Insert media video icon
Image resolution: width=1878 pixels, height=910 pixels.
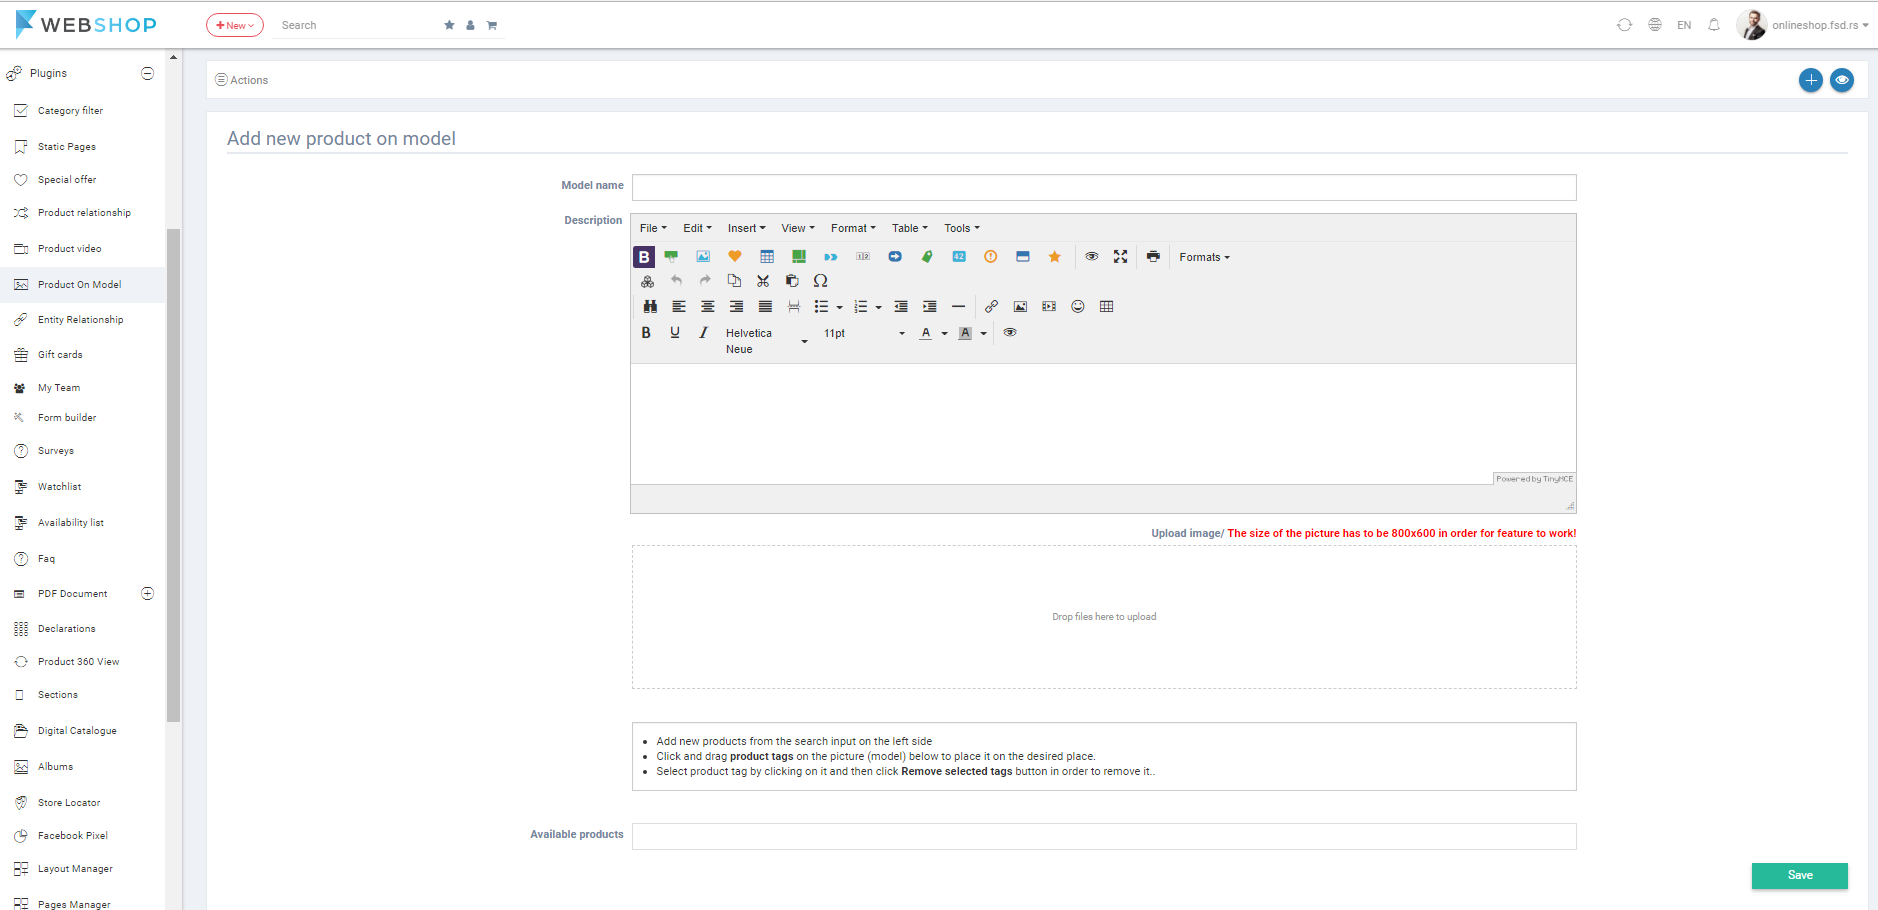1049,307
